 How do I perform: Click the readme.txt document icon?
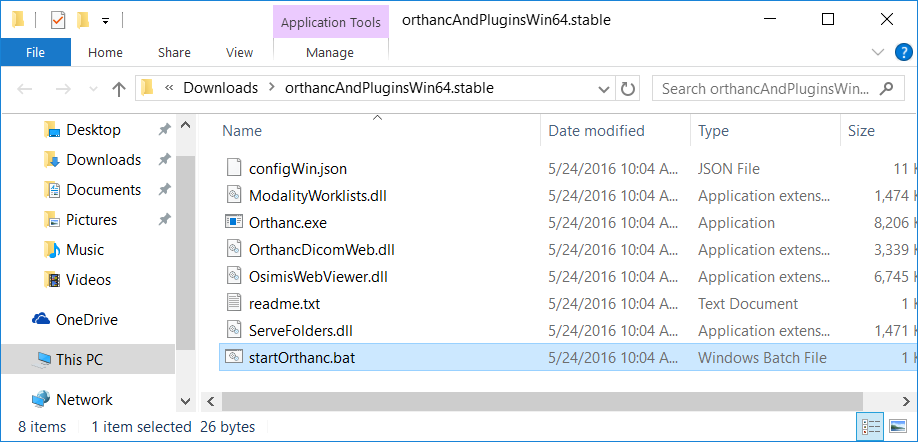pyautogui.click(x=234, y=303)
